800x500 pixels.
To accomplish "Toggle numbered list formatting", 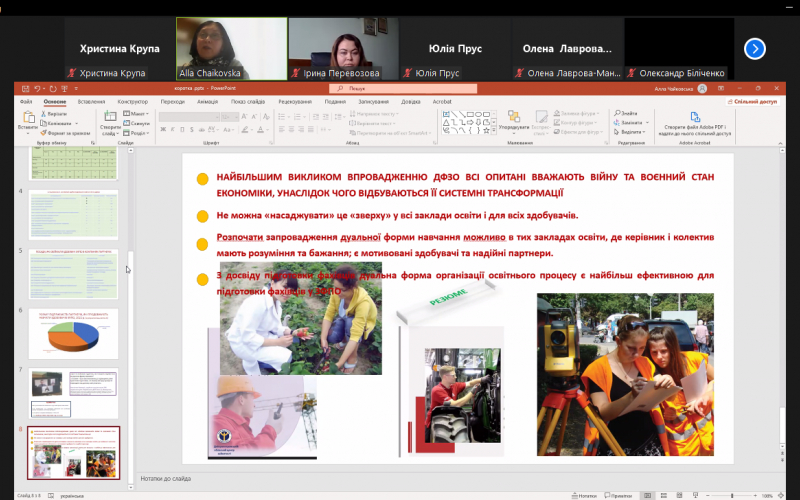I will coord(297,117).
